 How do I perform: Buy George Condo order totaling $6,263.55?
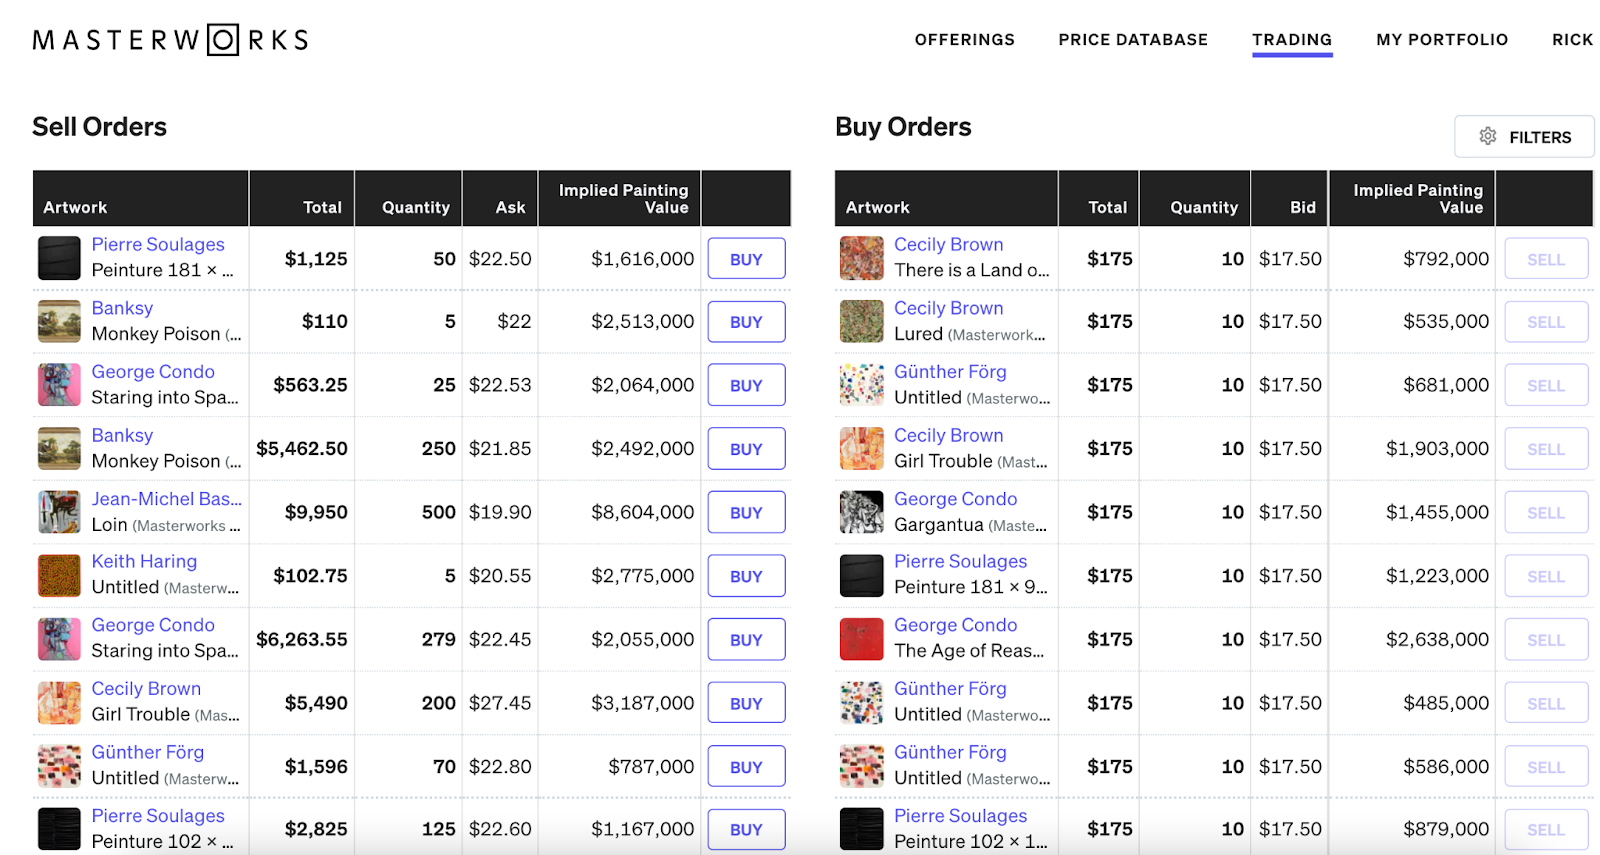(746, 639)
